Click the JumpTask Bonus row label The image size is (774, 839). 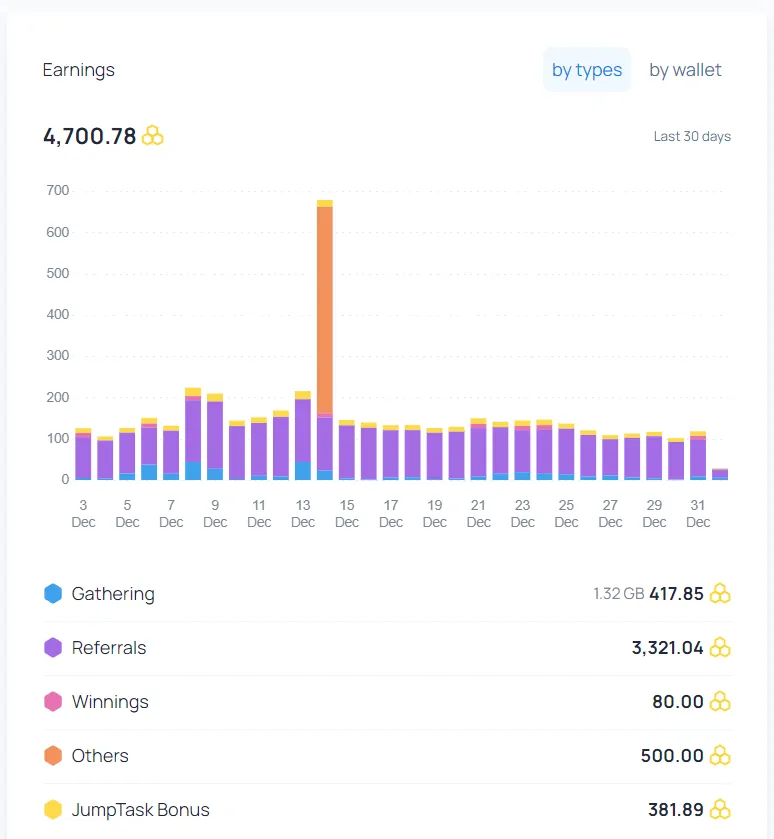(x=140, y=810)
